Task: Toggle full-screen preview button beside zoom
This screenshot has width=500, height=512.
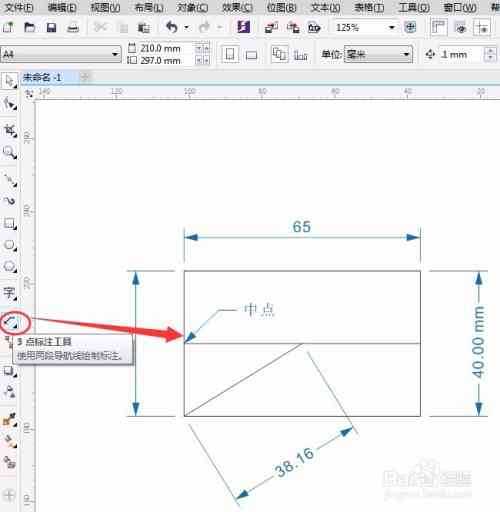Action: 410,27
